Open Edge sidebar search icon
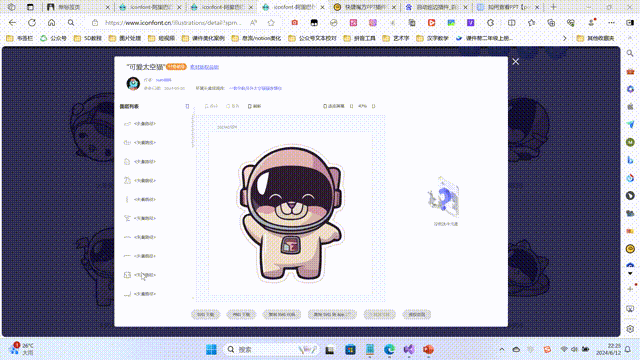This screenshot has height=360, width=640. tap(630, 53)
